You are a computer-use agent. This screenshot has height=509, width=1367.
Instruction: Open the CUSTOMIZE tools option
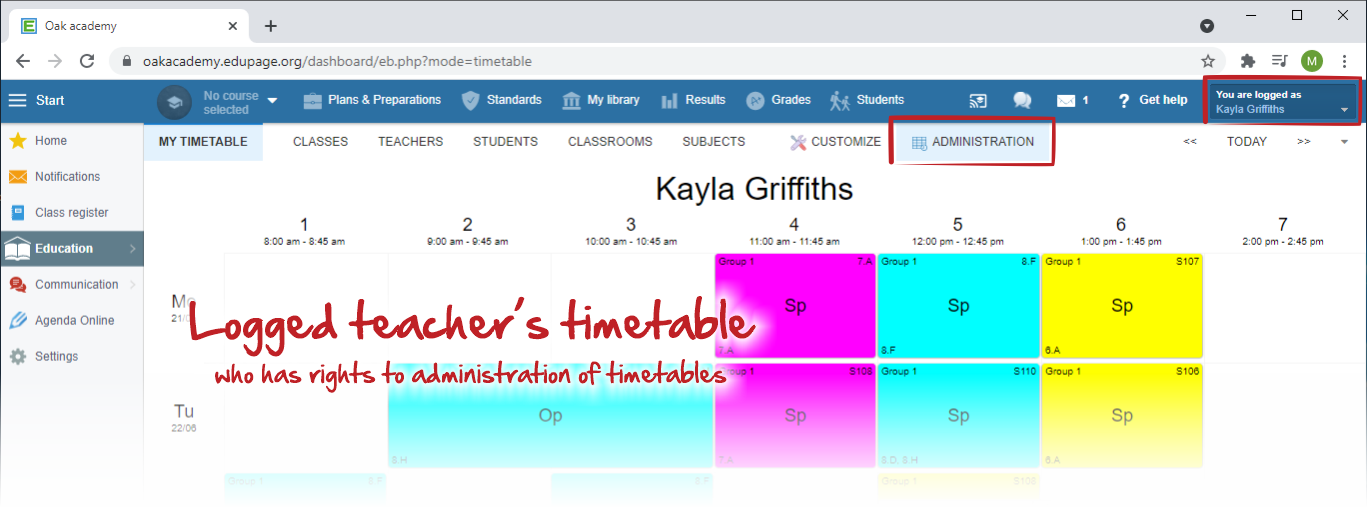[x=835, y=142]
